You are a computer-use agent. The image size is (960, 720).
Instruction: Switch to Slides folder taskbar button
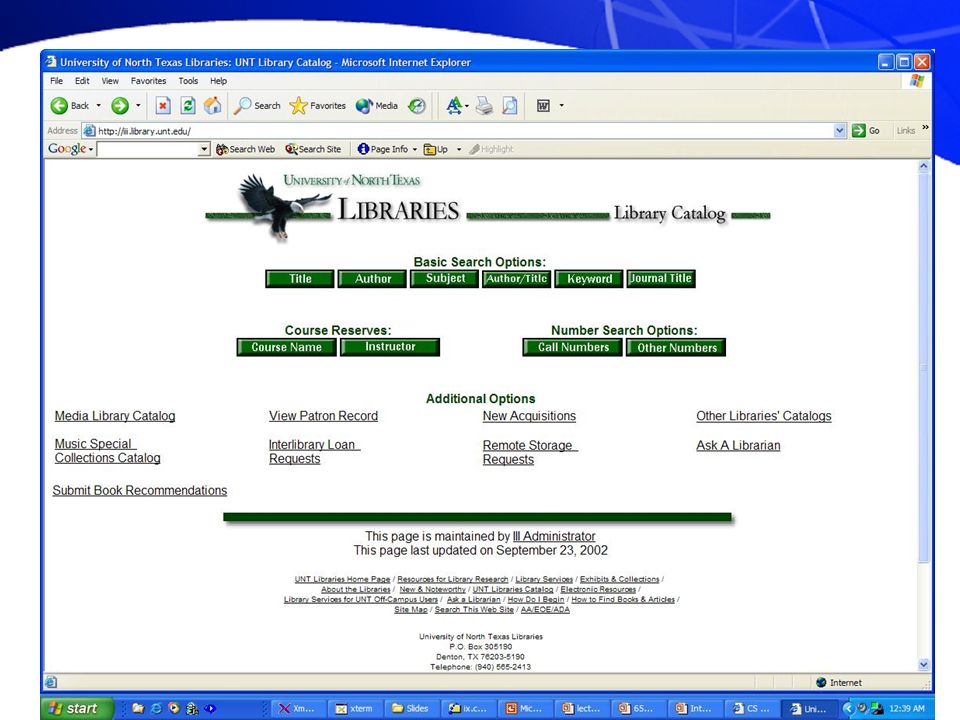click(411, 708)
